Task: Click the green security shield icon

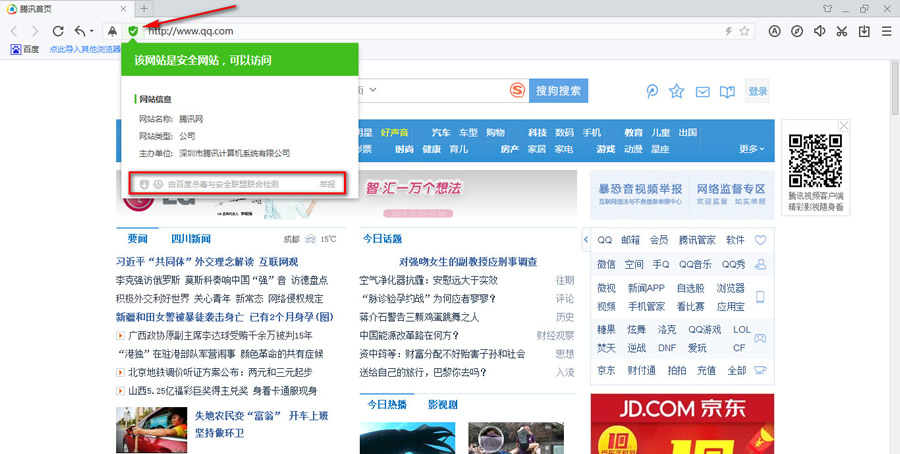Action: pos(133,31)
